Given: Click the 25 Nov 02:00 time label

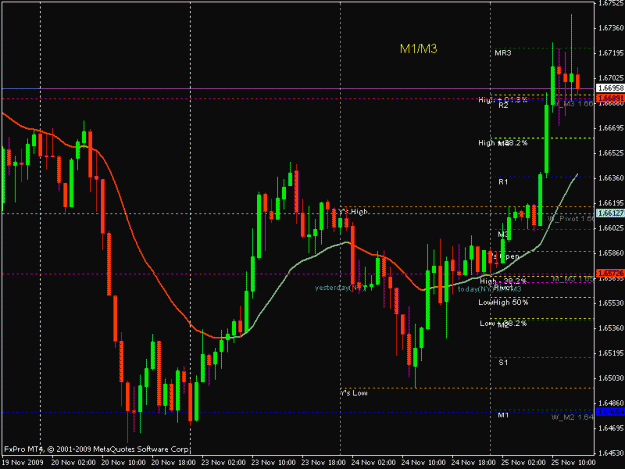Looking at the screenshot, I should (x=523, y=462).
